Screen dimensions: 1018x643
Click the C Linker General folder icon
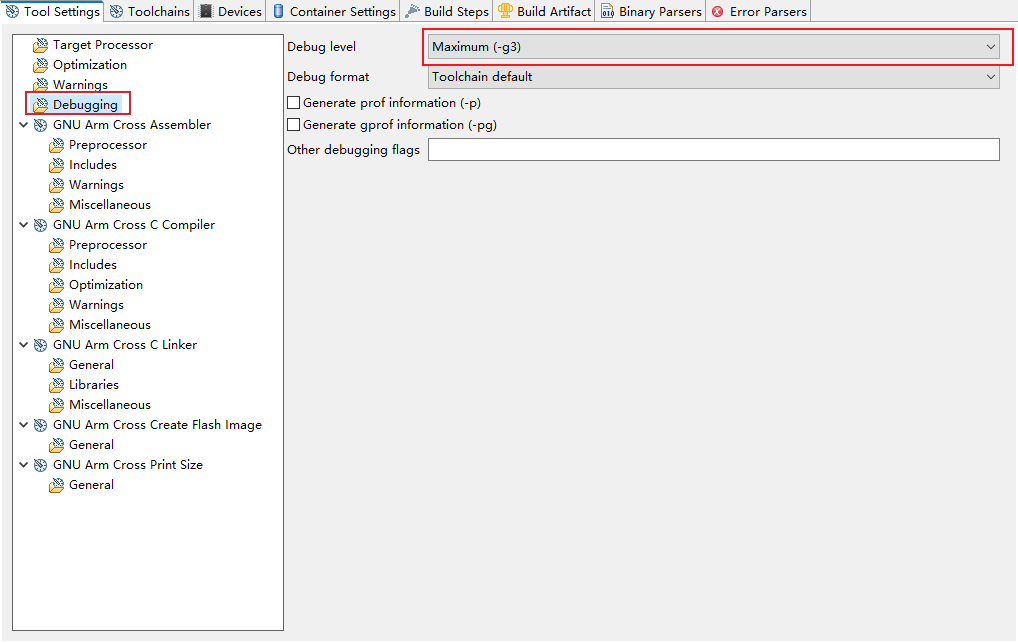57,365
